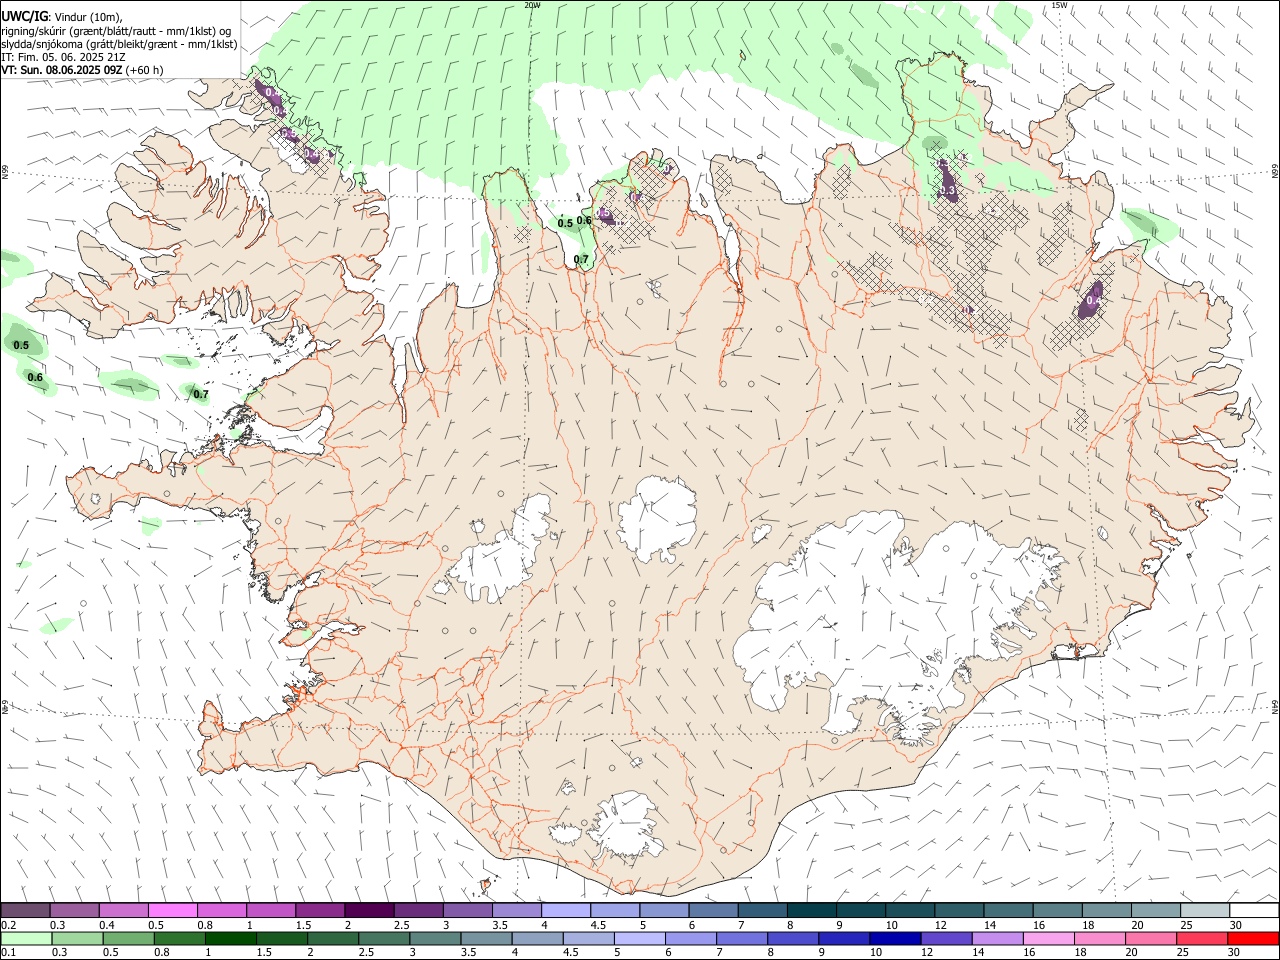Select the lower scale swatch labeled 0.3
The image size is (1280, 960).
(77, 938)
